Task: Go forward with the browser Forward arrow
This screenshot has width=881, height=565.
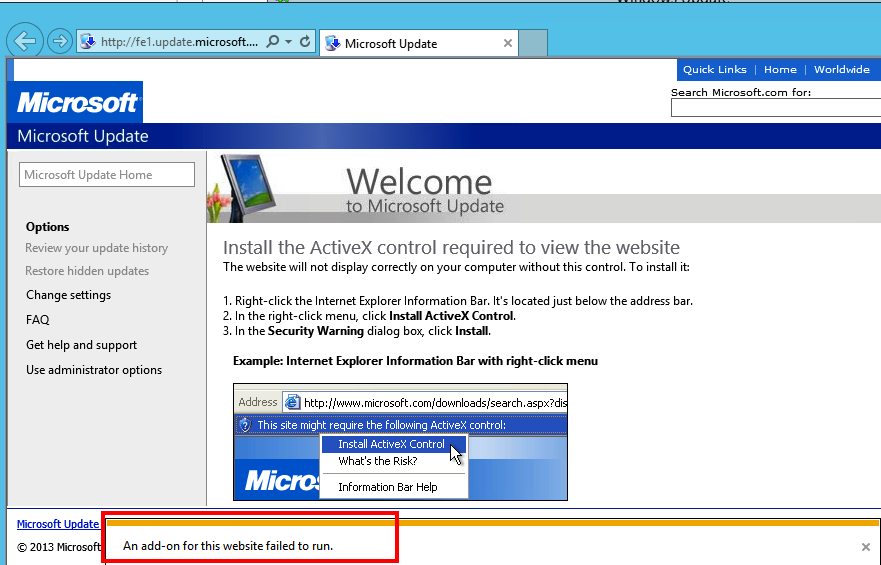Action: tap(60, 41)
